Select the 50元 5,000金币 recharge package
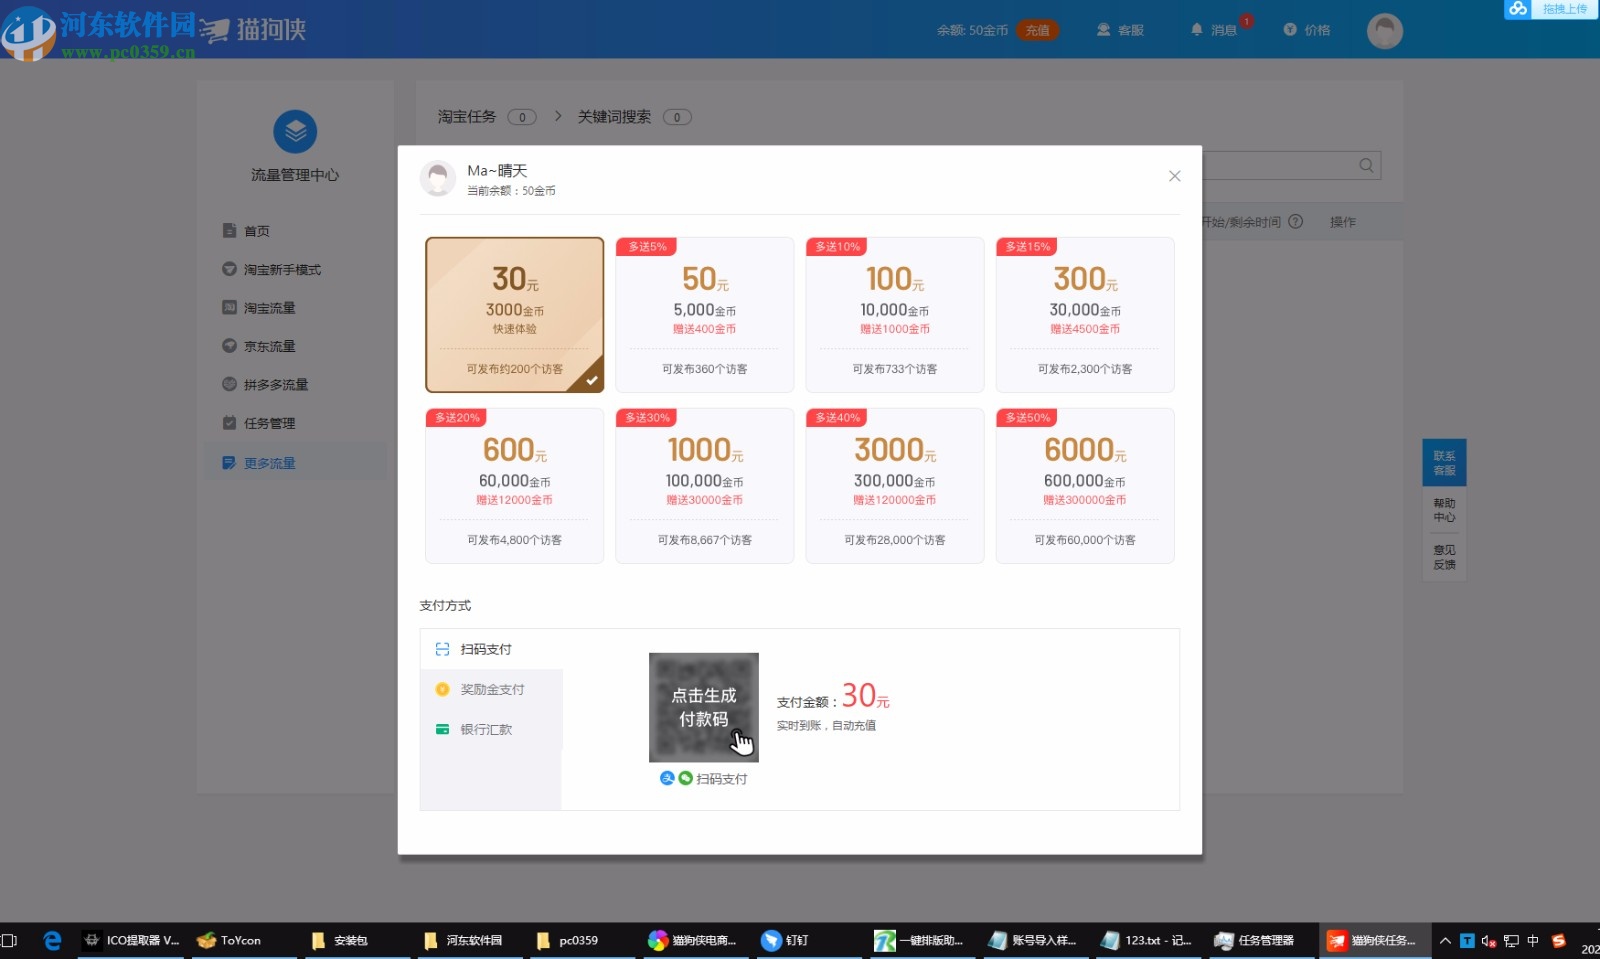The width and height of the screenshot is (1600, 959). point(705,314)
